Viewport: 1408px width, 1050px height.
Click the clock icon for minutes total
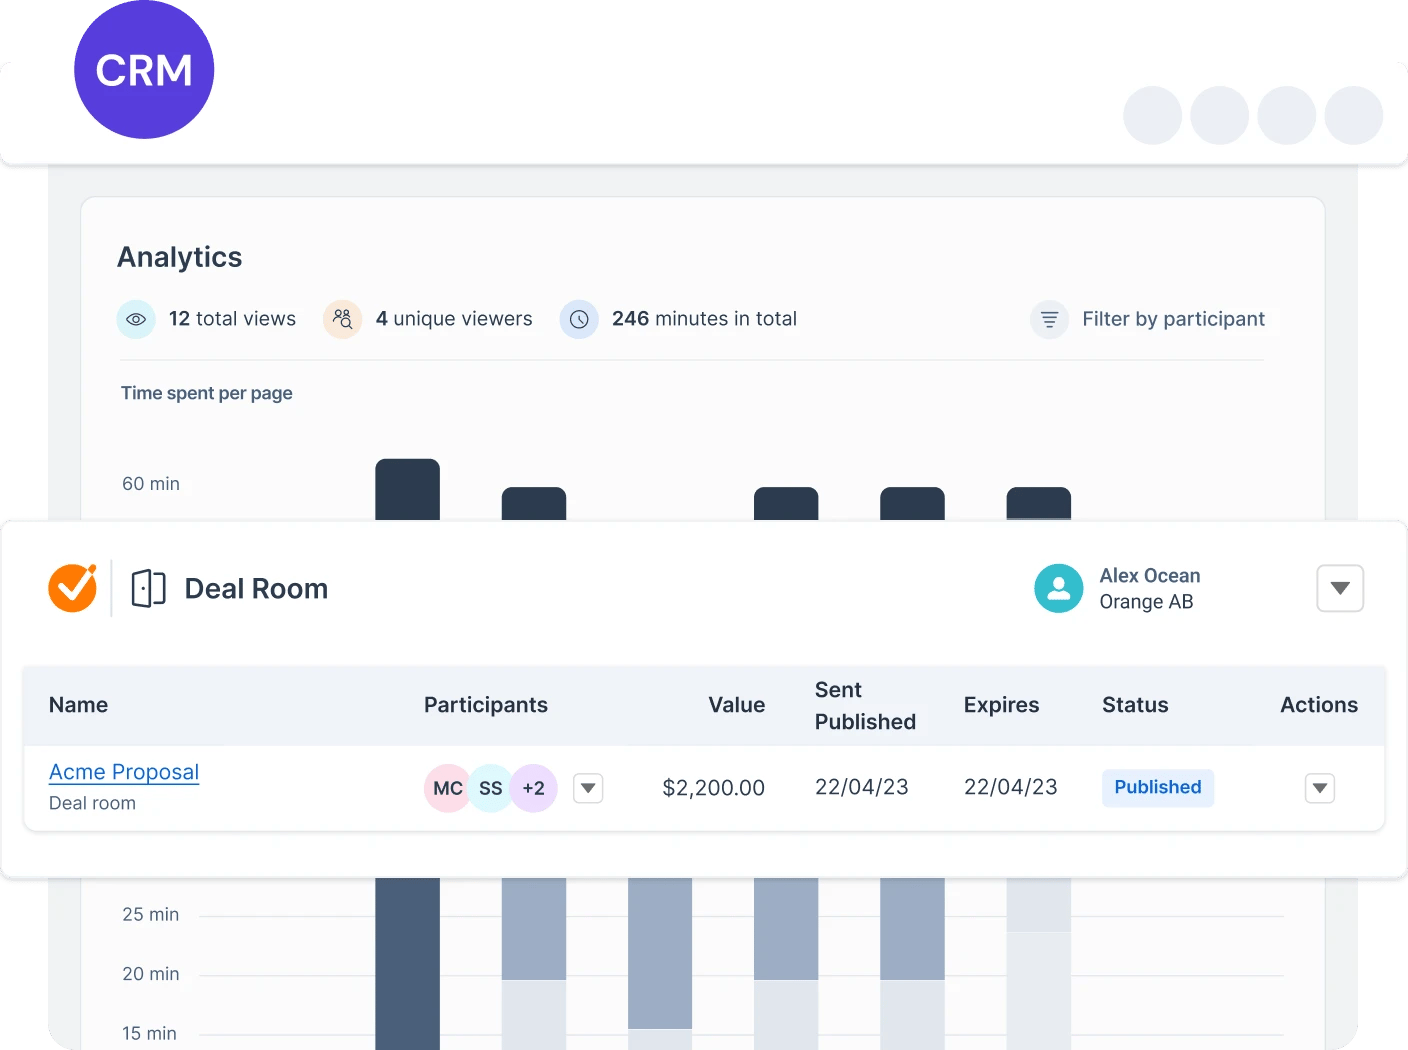579,319
